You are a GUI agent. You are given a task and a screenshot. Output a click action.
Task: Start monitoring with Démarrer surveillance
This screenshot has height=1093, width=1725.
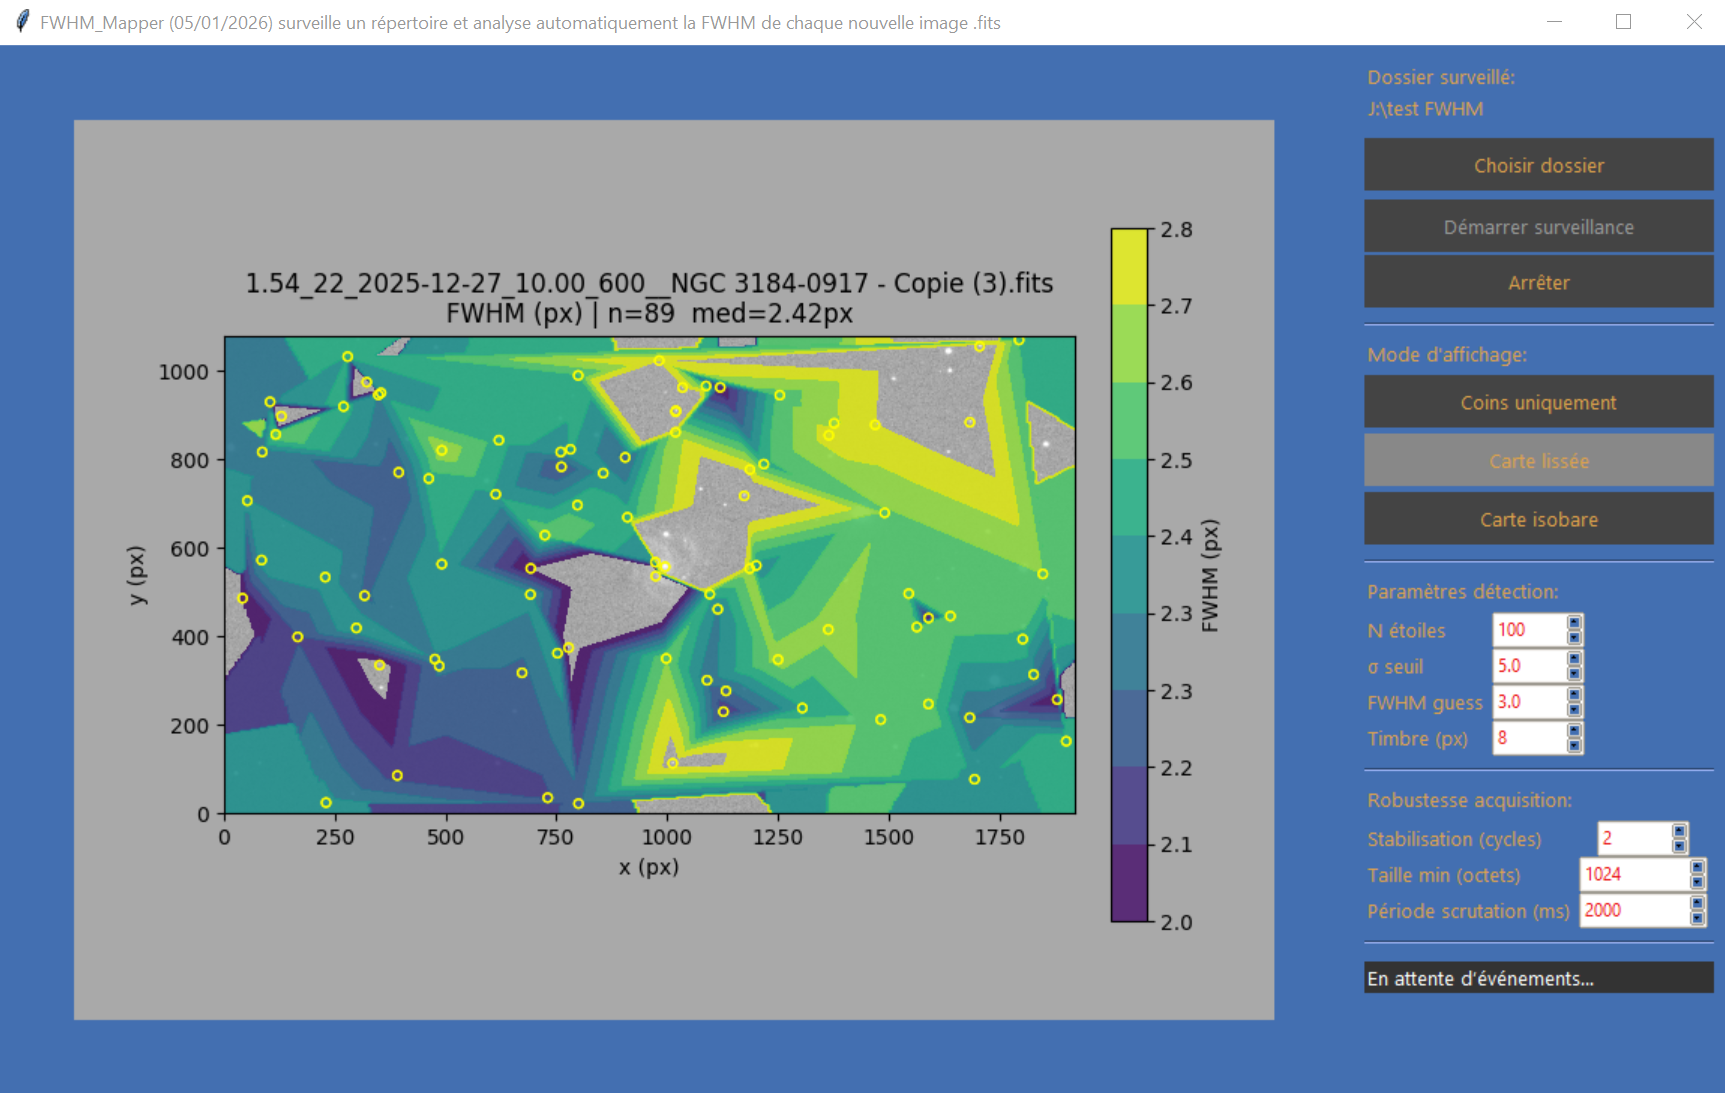point(1538,227)
